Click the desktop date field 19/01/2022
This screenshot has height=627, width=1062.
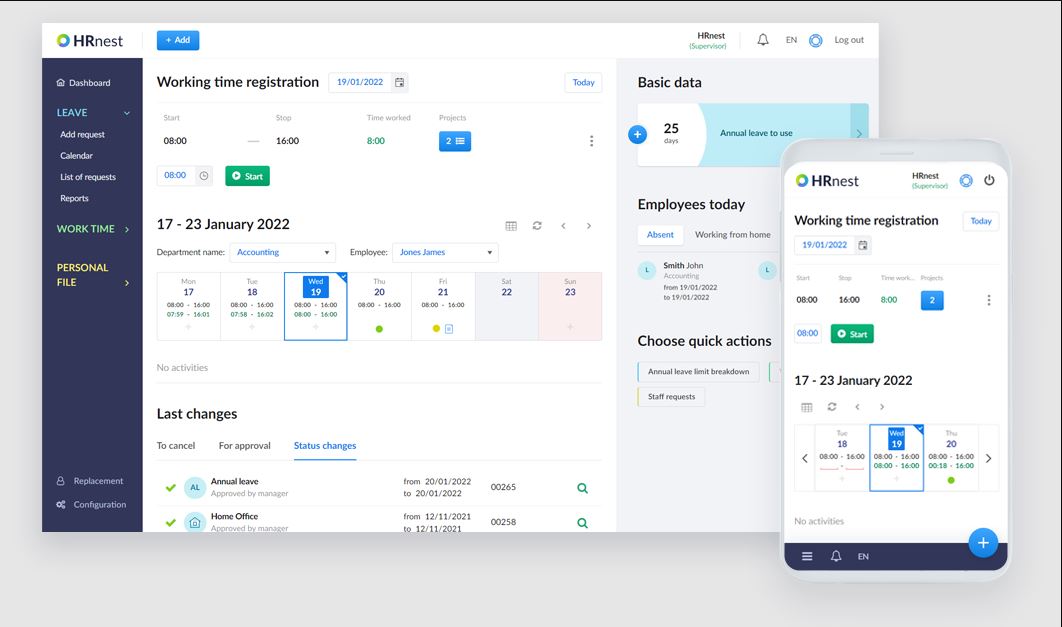(x=360, y=82)
